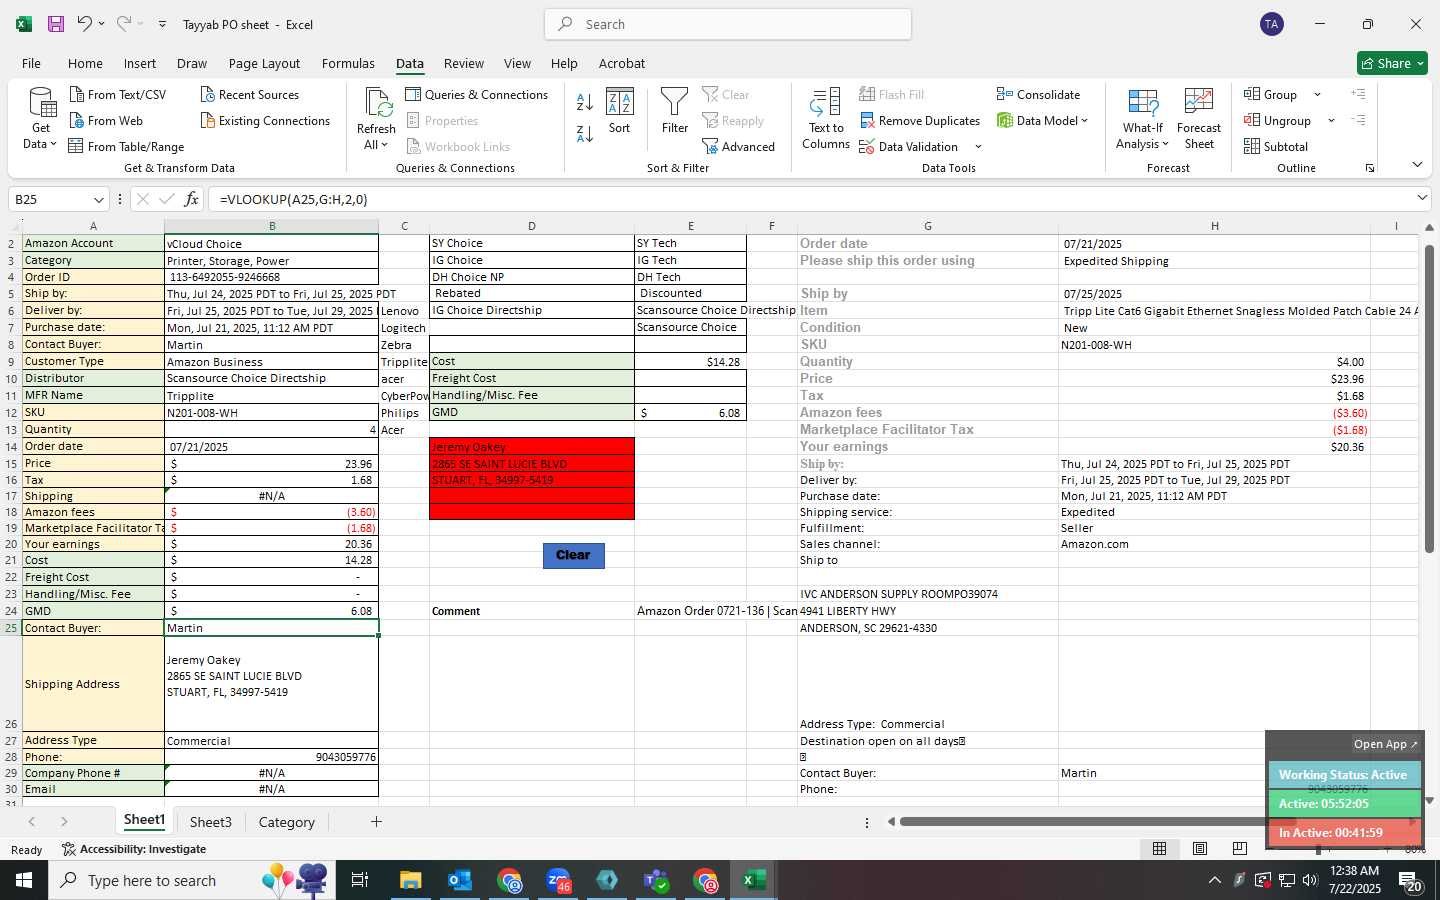Import data From Web
This screenshot has height=900, width=1440.
[106, 120]
